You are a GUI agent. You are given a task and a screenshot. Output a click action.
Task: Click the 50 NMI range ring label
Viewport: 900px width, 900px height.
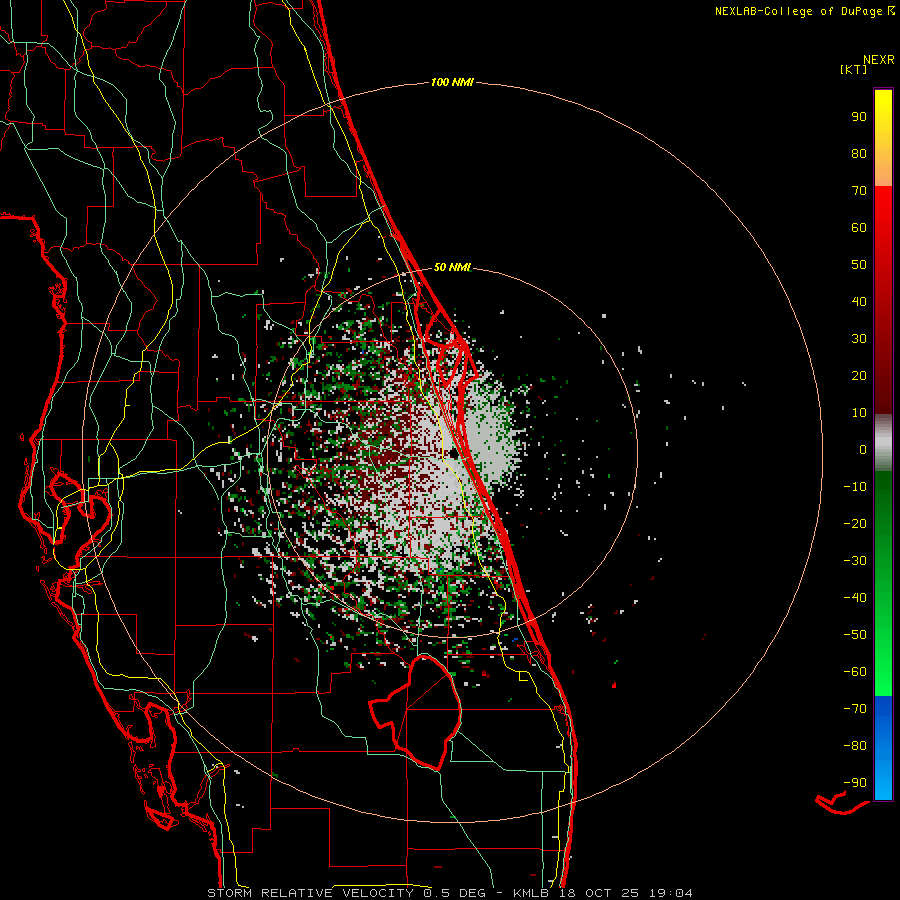(452, 267)
